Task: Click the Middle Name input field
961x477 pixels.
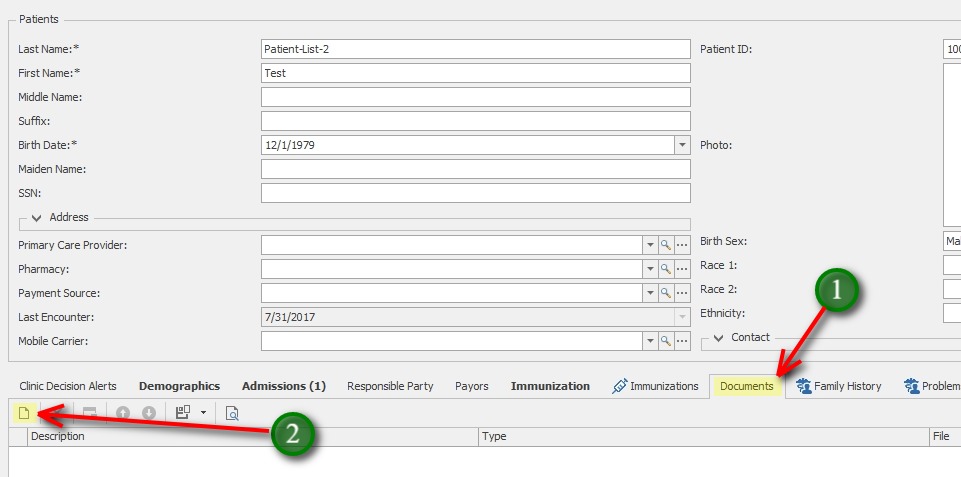Action: [x=475, y=97]
